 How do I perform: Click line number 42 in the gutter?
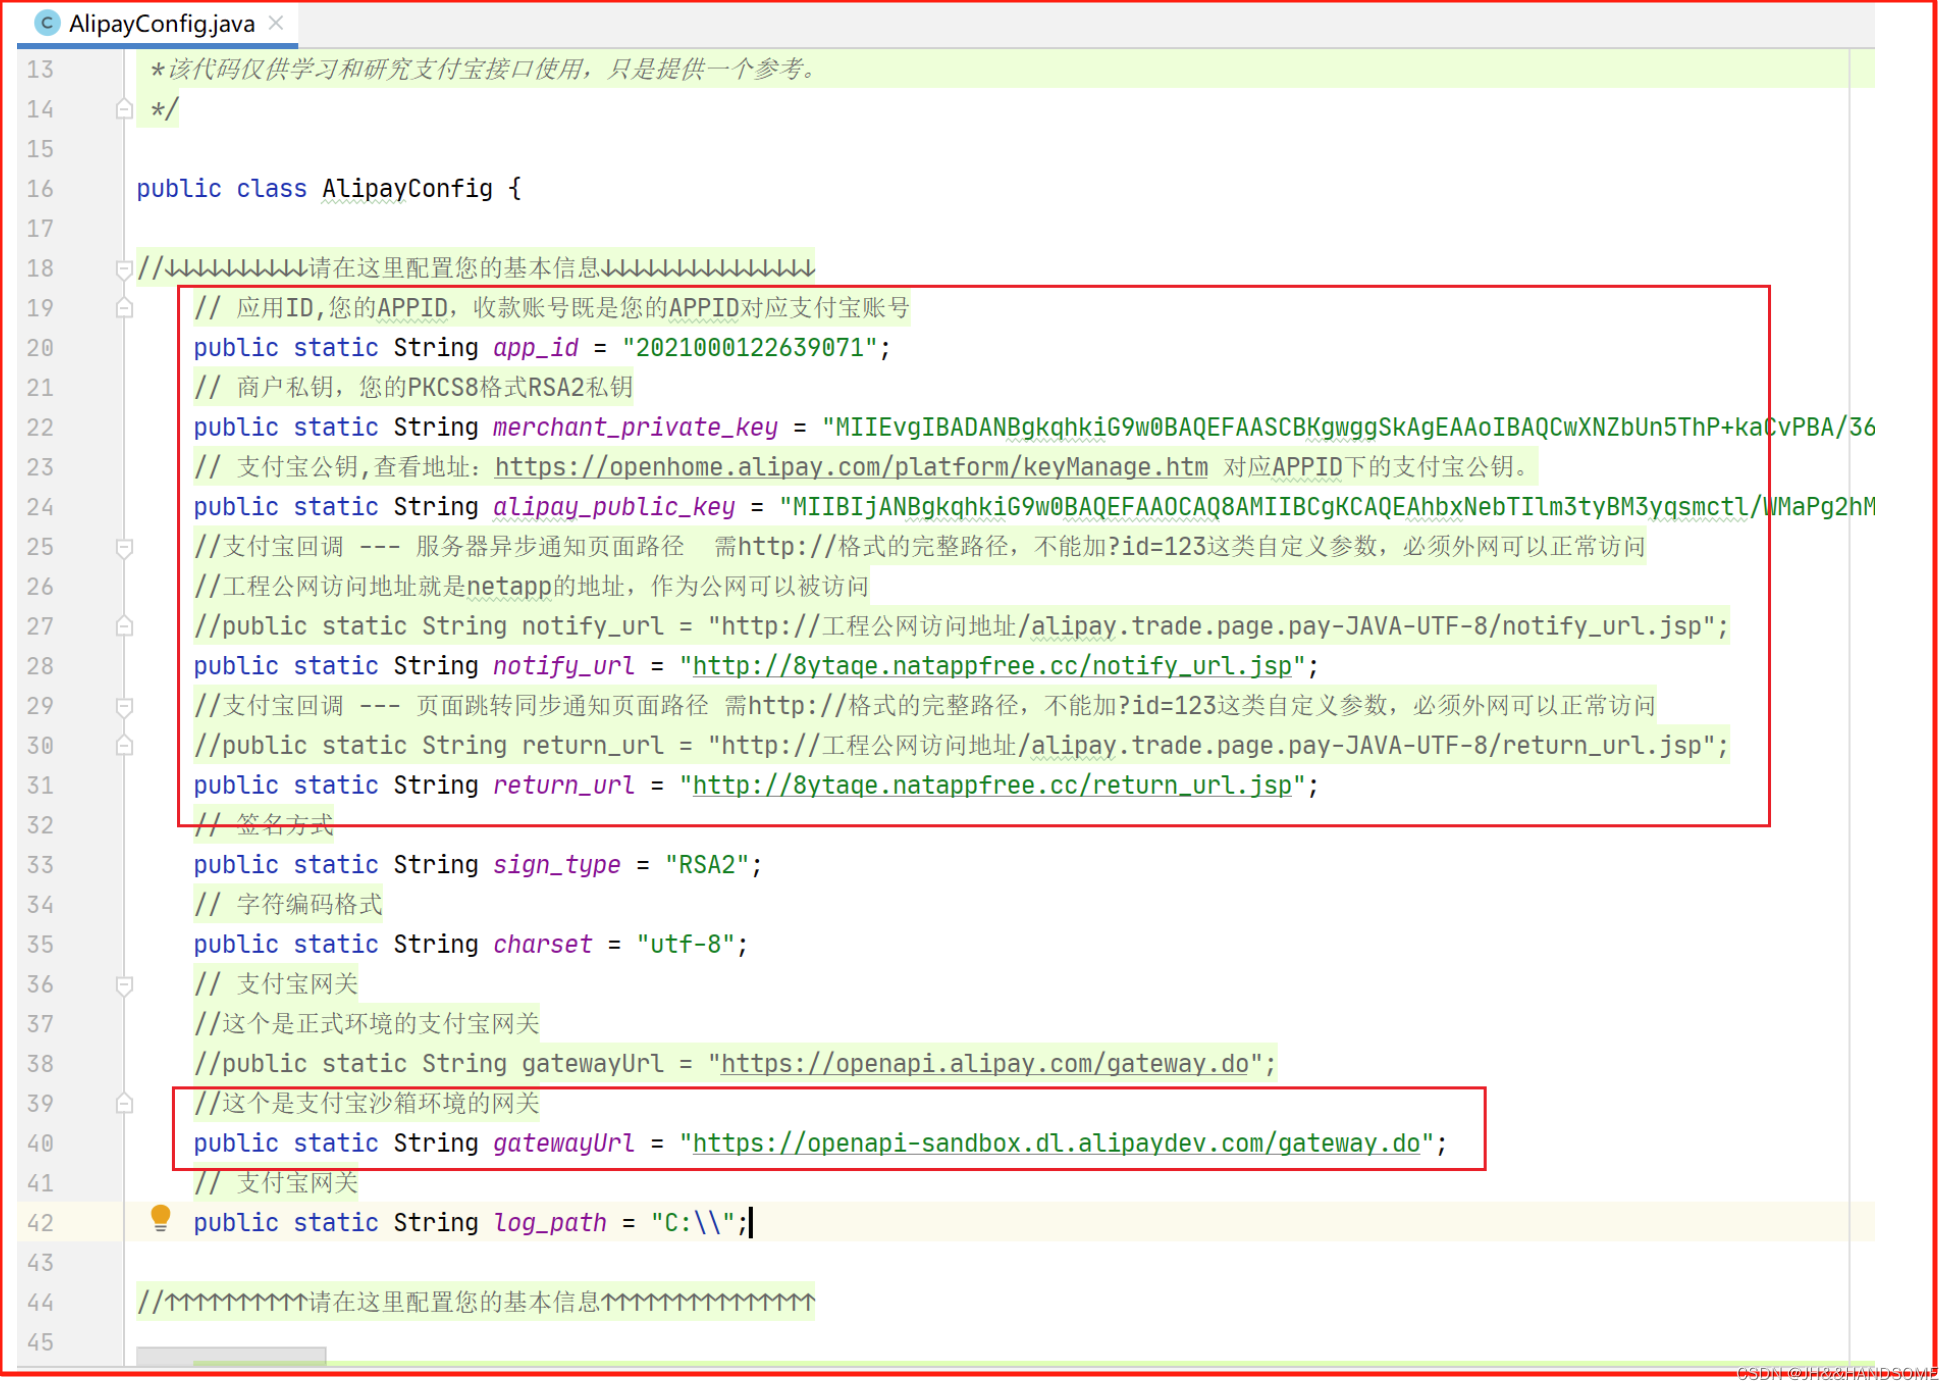coord(40,1224)
